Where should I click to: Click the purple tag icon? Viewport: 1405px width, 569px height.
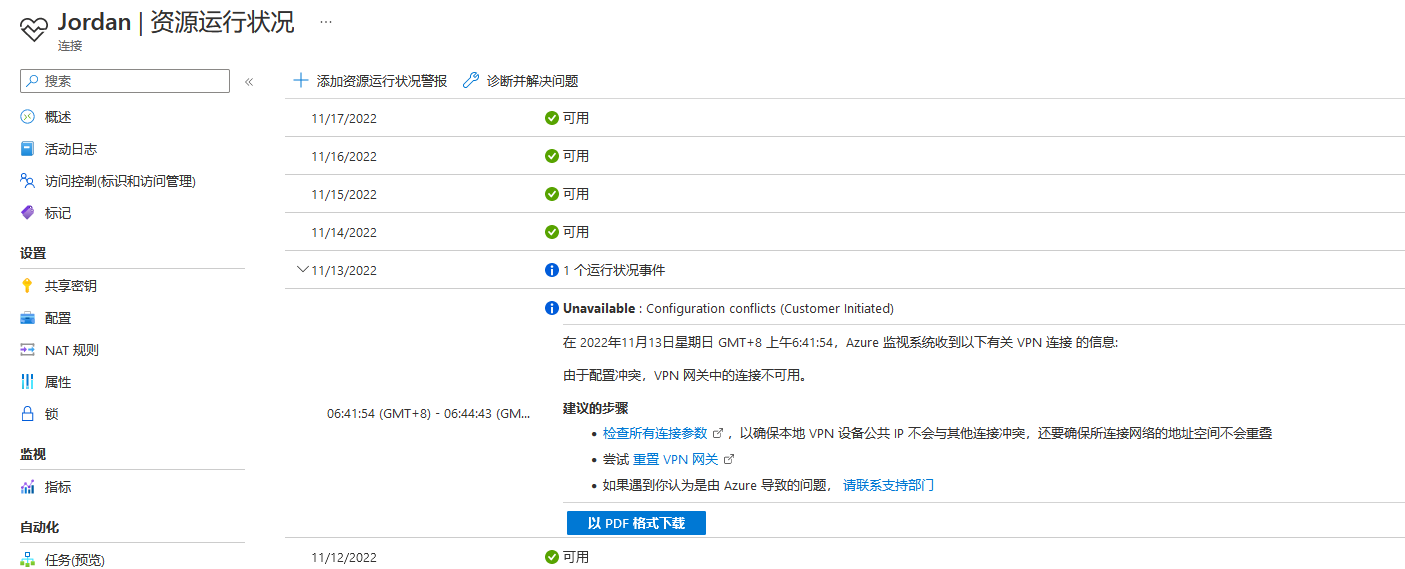point(27,213)
